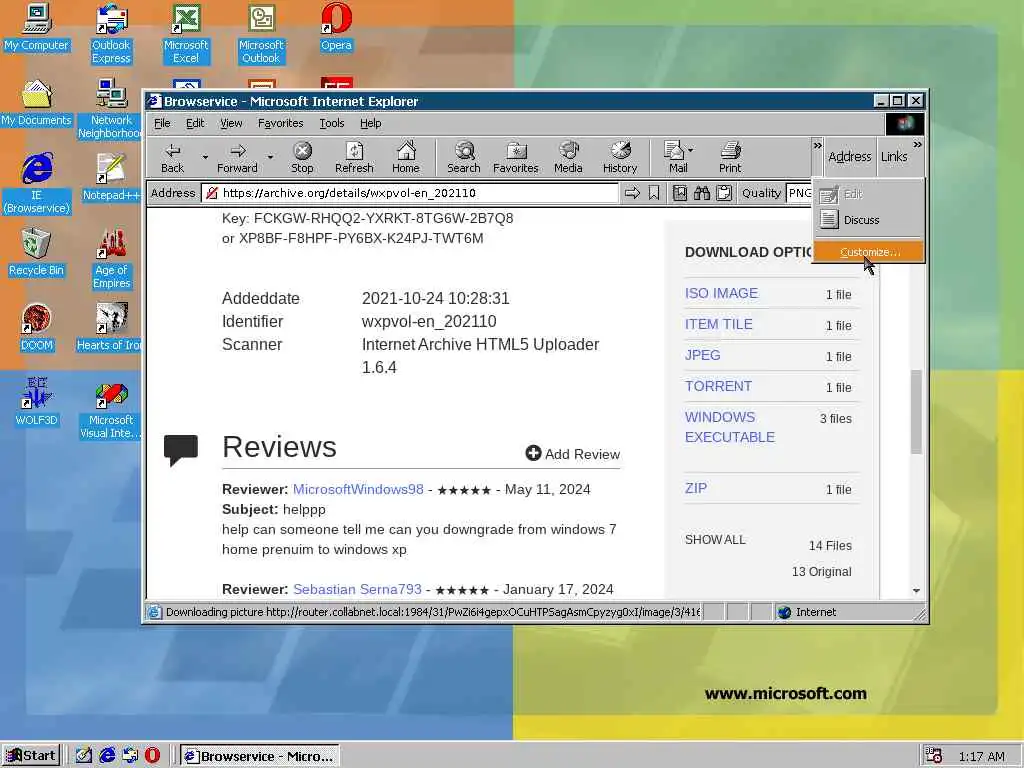1024x768 pixels.
Task: Open the File menu
Action: pos(162,123)
